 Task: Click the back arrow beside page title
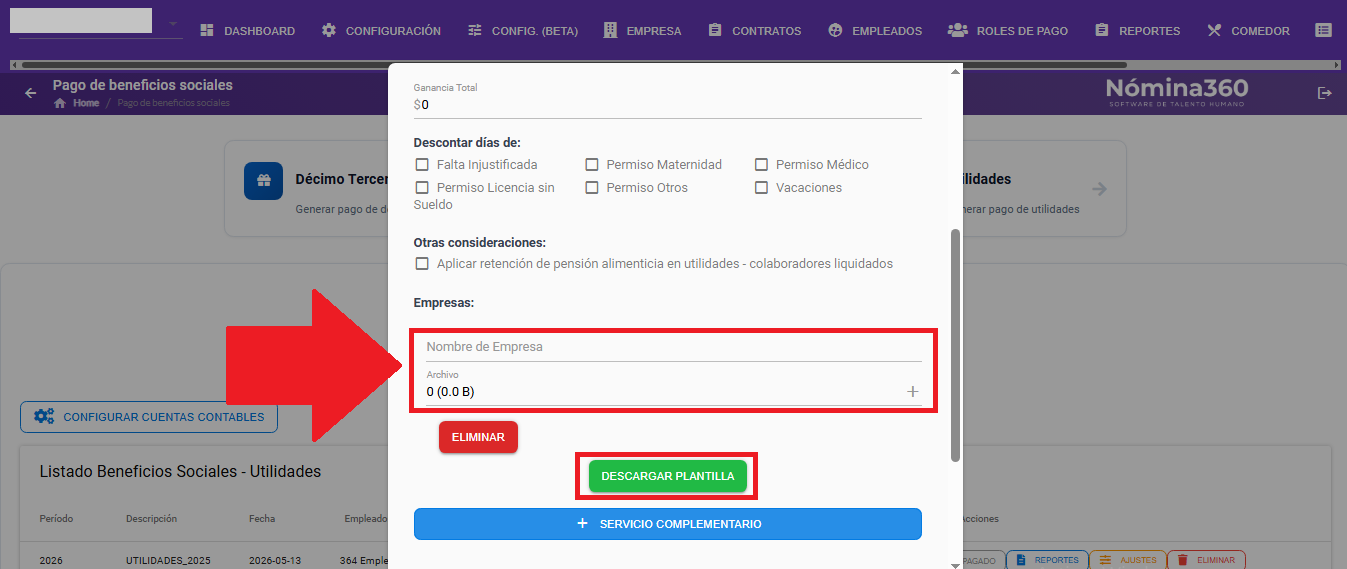30,93
